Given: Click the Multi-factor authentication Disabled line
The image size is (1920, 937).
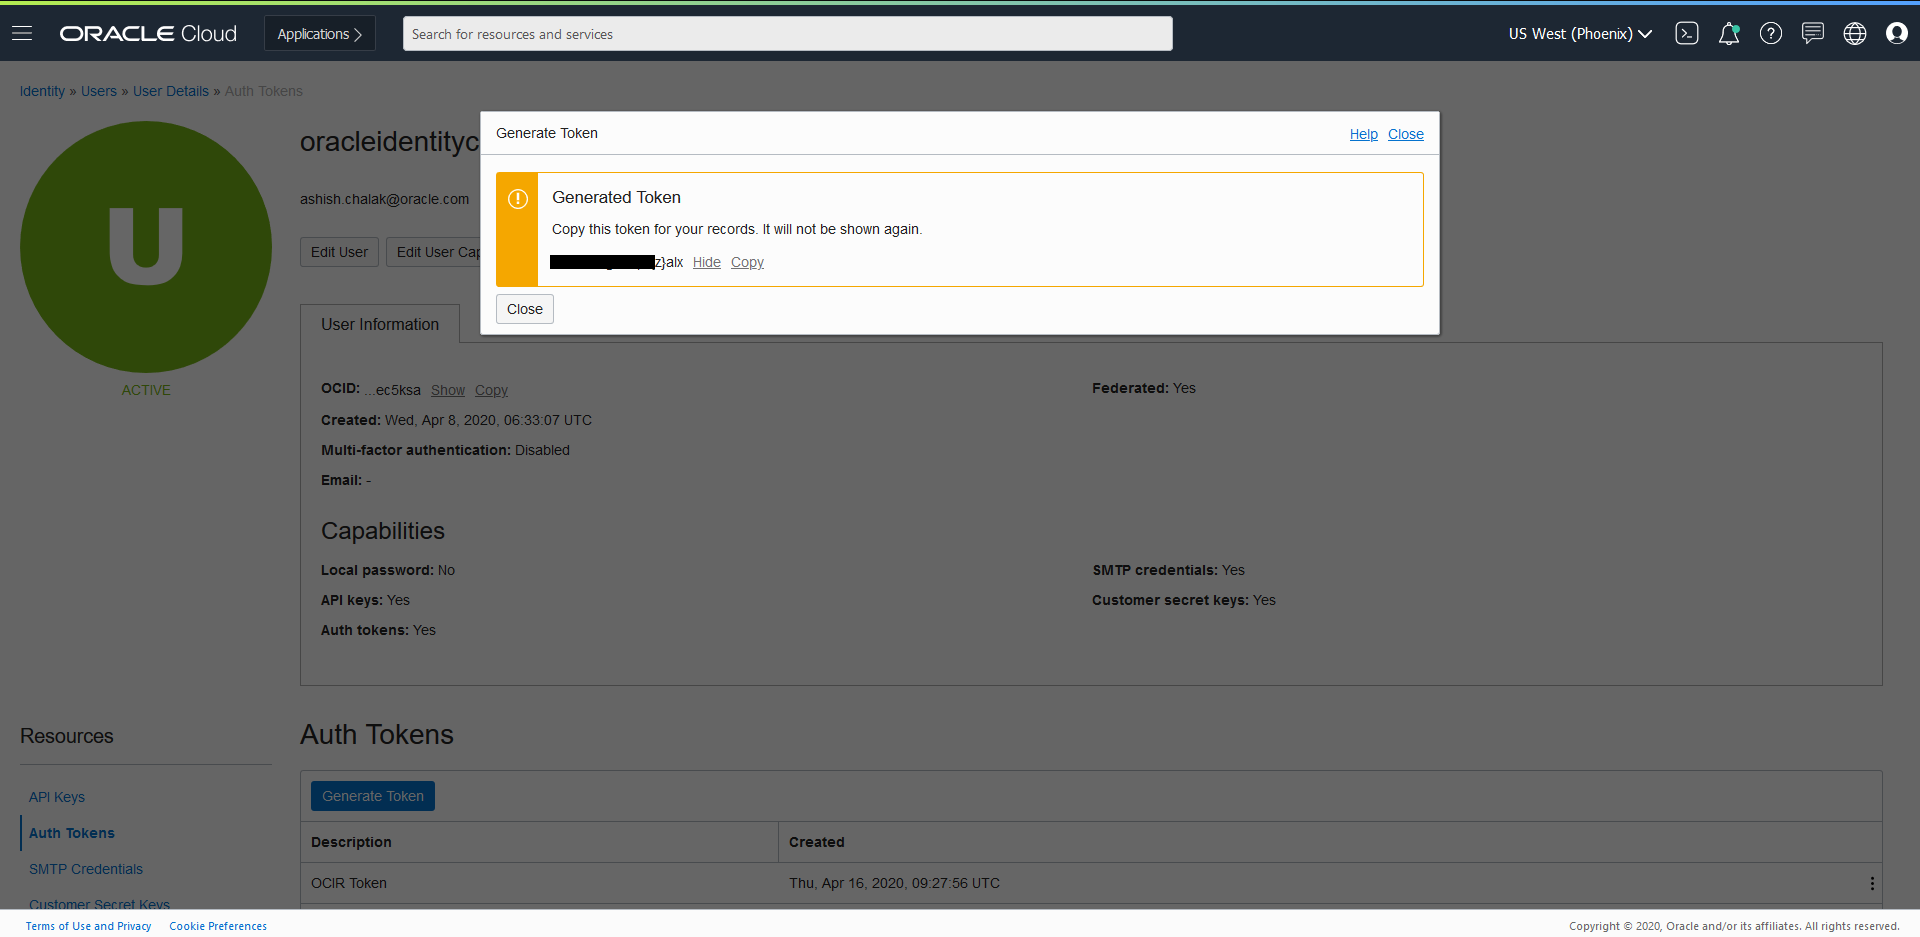Looking at the screenshot, I should pos(445,450).
